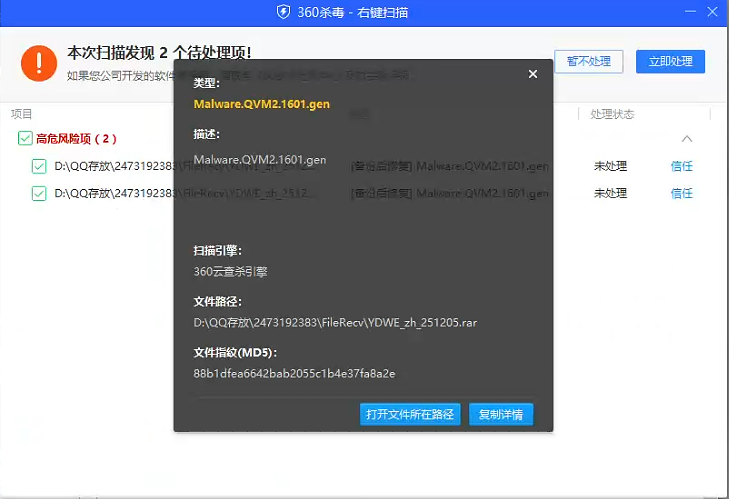Click 立即处理 button
The image size is (729, 499).
(x=670, y=61)
